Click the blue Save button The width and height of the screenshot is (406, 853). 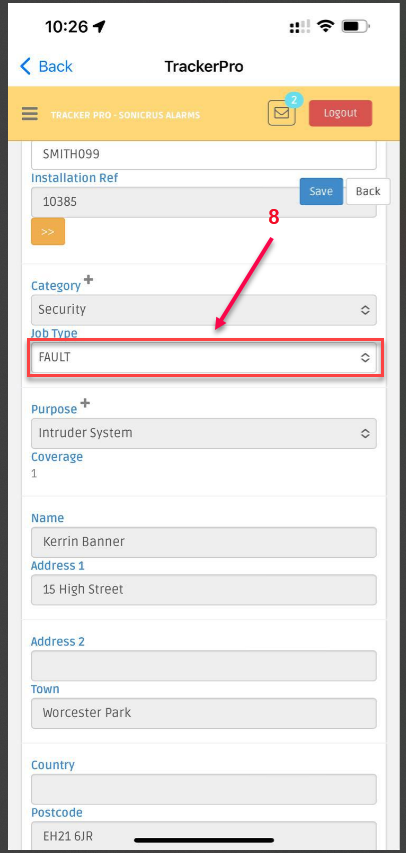coord(321,191)
